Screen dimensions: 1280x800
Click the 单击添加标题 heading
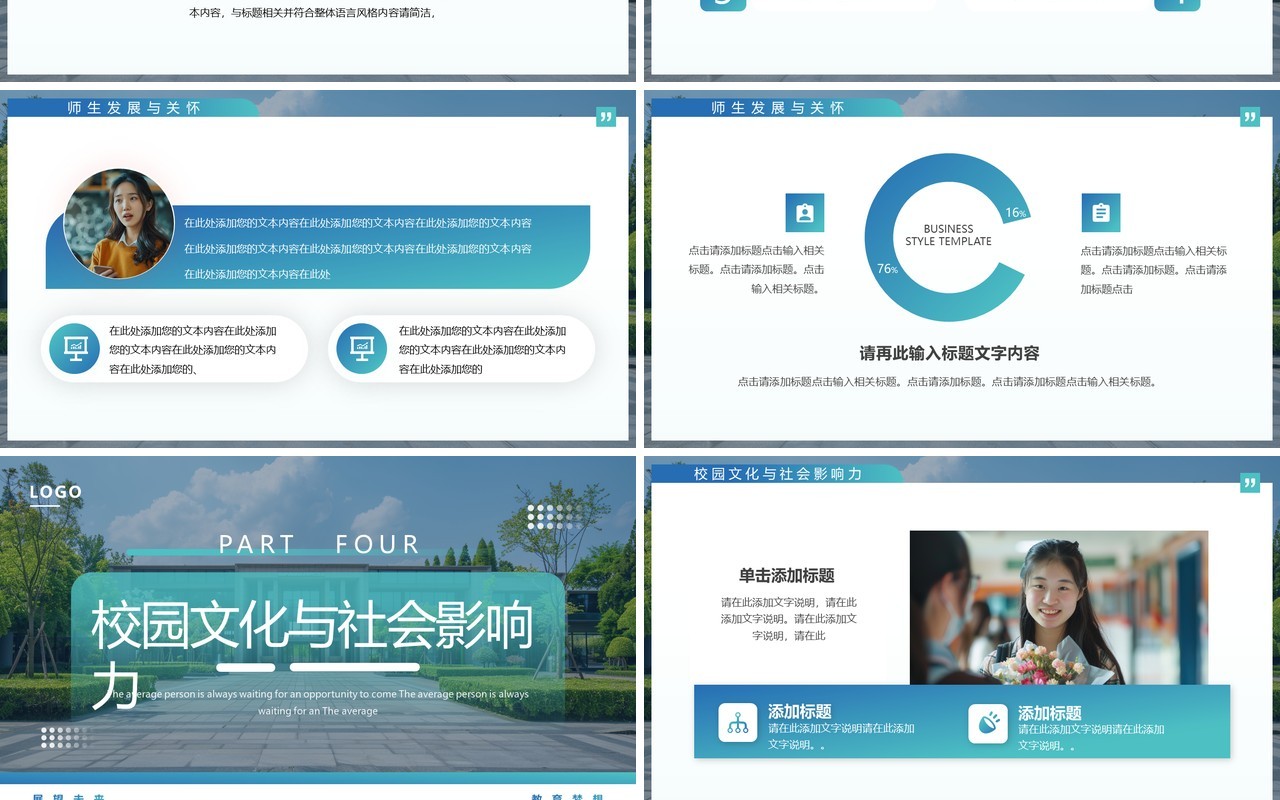[x=787, y=576]
